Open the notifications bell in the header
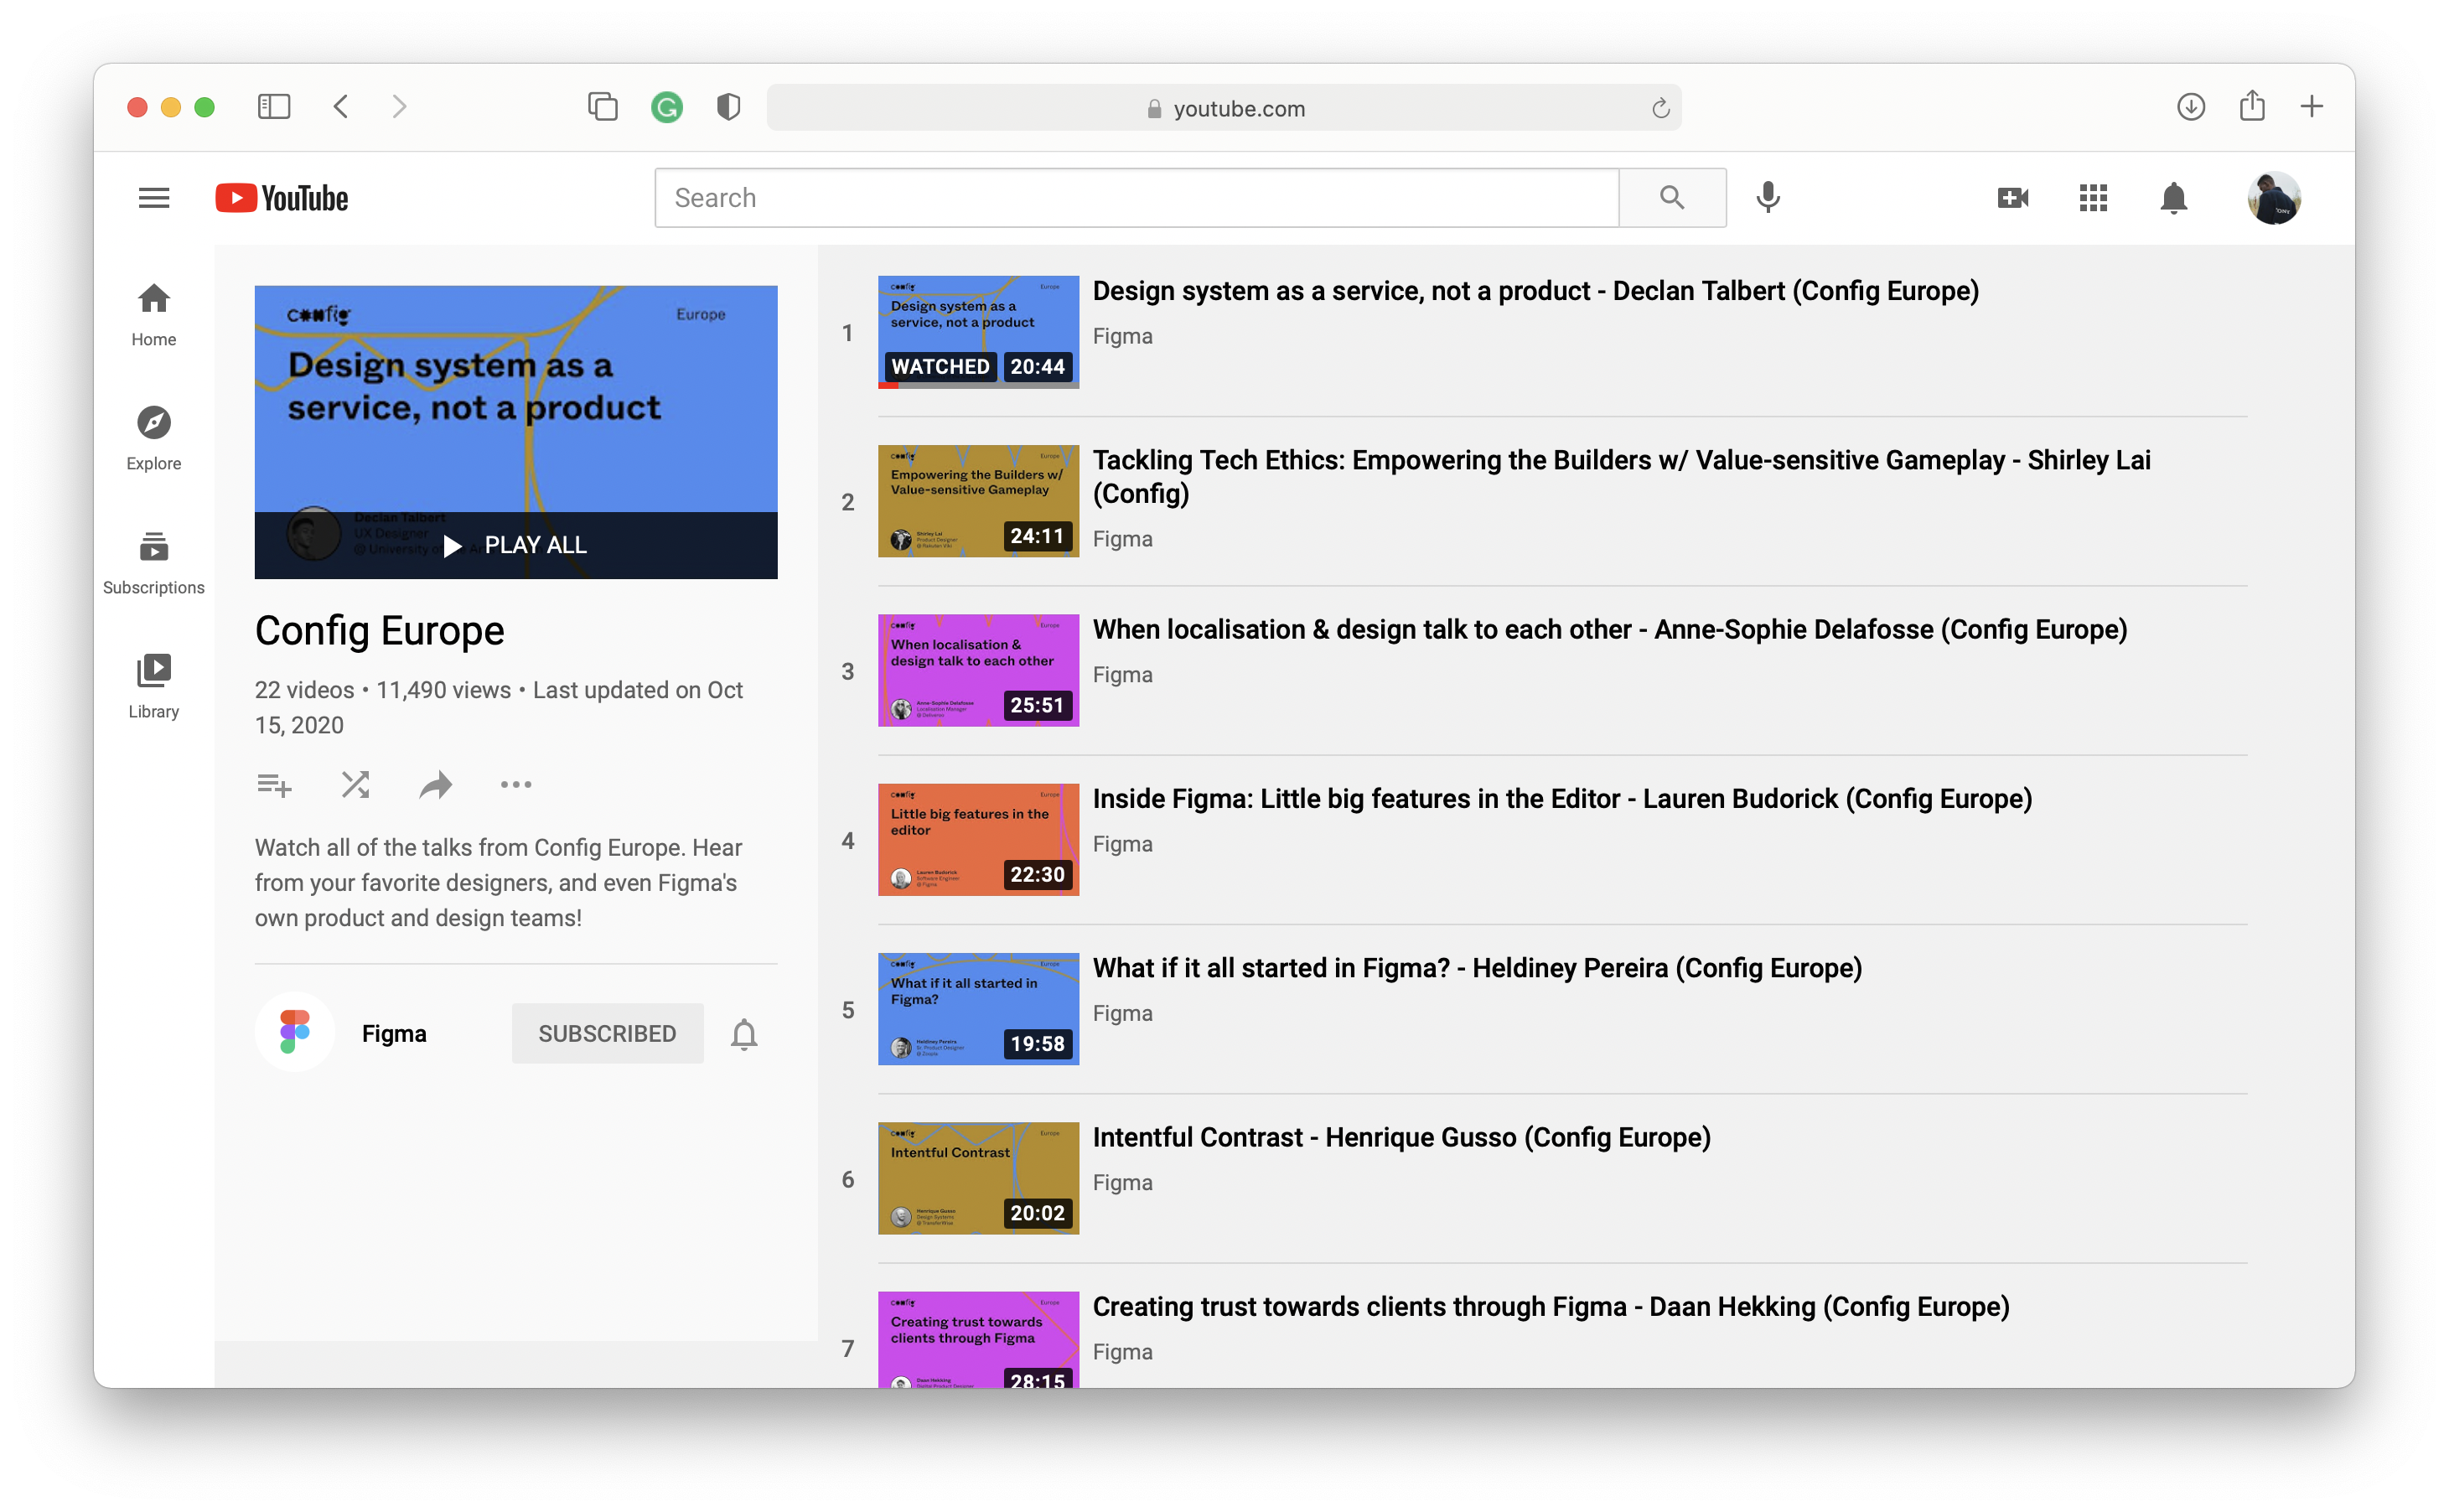This screenshot has height=1512, width=2449. click(2173, 198)
